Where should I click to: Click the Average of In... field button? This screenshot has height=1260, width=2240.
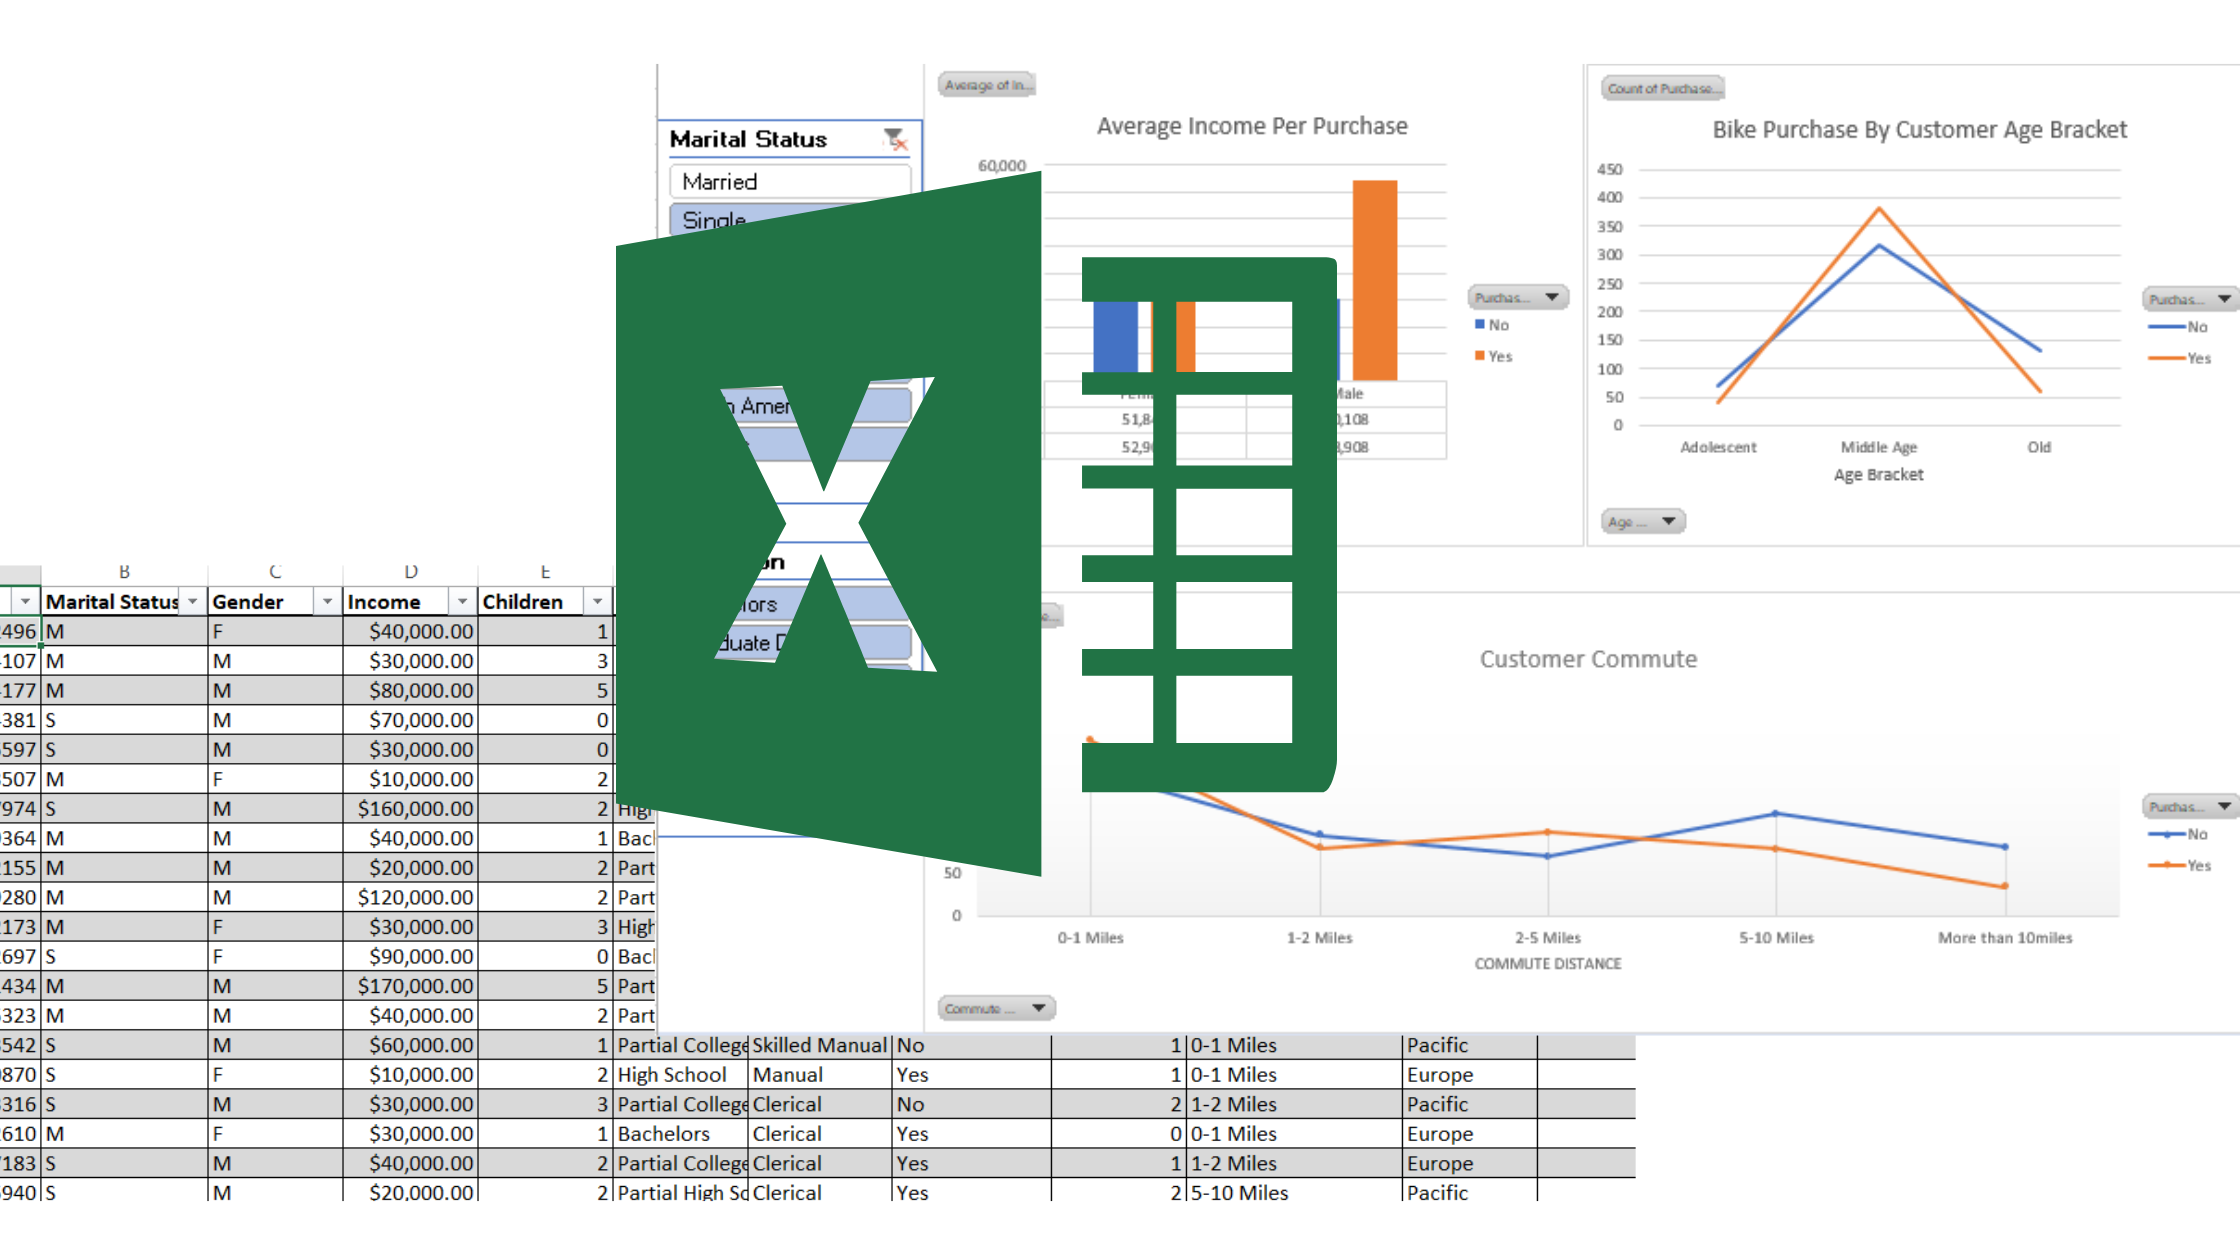986,85
